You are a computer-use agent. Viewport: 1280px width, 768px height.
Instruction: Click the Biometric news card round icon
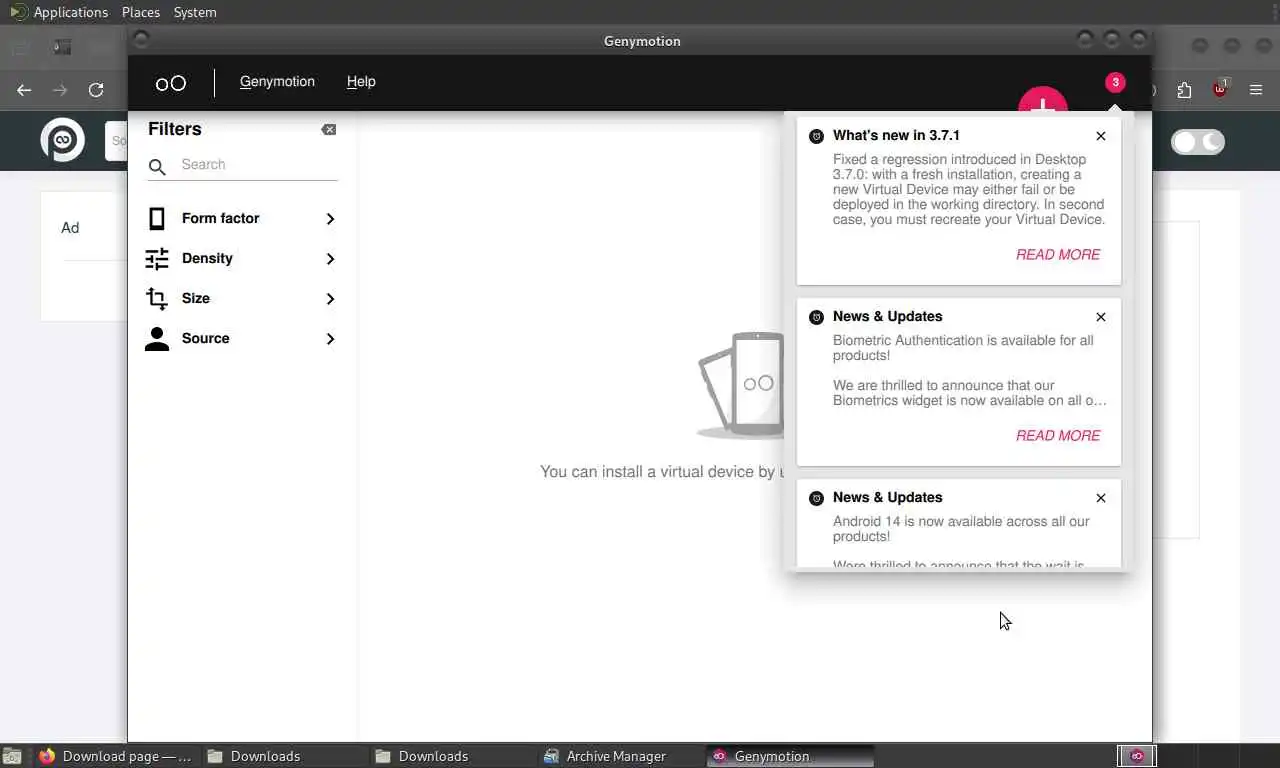[x=816, y=317]
